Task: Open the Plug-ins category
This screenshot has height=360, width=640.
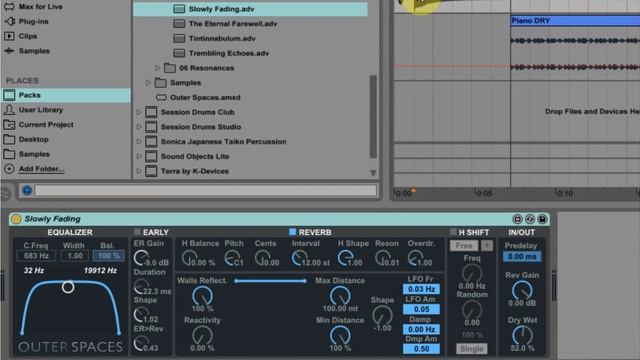Action: (x=27, y=21)
